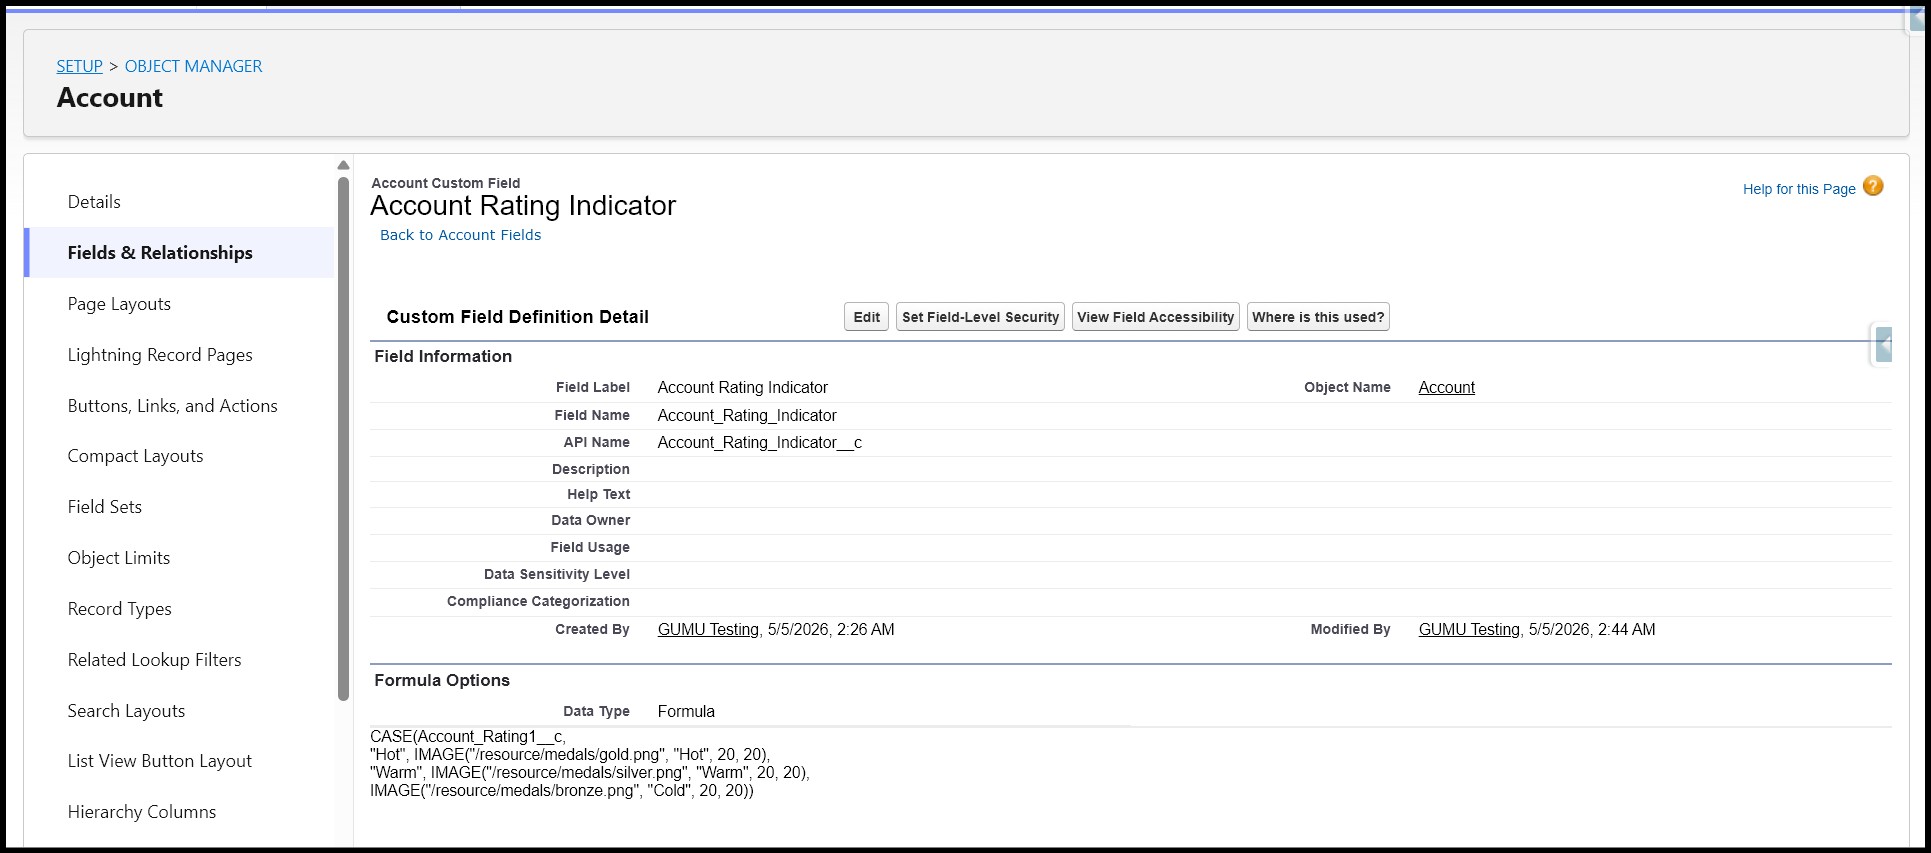Open Search Layouts sidebar item
This screenshot has width=1931, height=853.
tap(126, 711)
